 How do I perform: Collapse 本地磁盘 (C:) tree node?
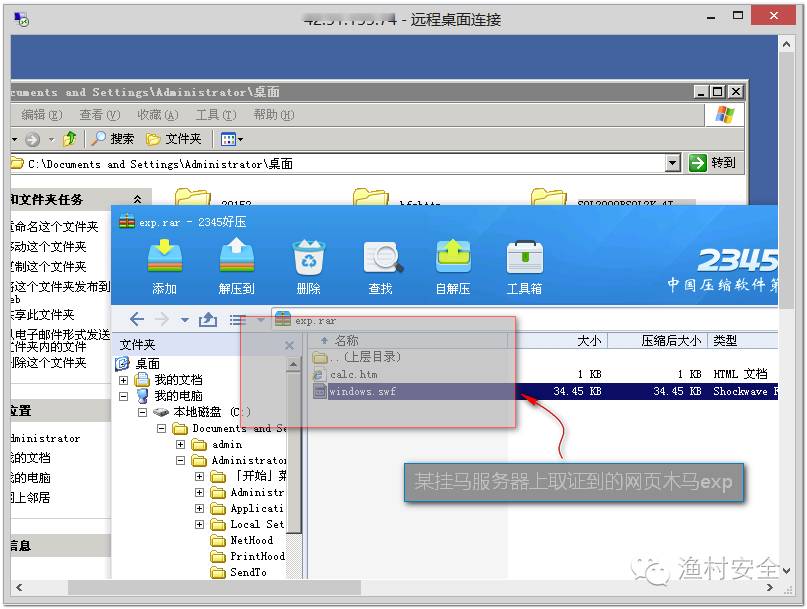pos(142,412)
